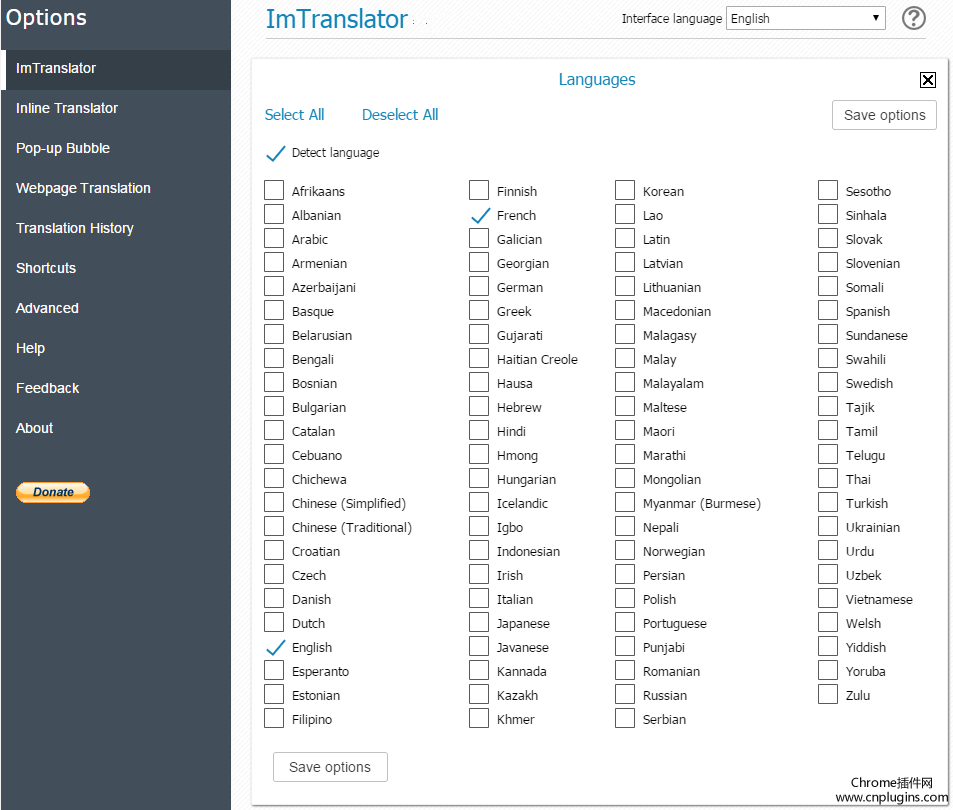953x810 pixels.
Task: Click the bottom Save options button
Action: coord(330,767)
